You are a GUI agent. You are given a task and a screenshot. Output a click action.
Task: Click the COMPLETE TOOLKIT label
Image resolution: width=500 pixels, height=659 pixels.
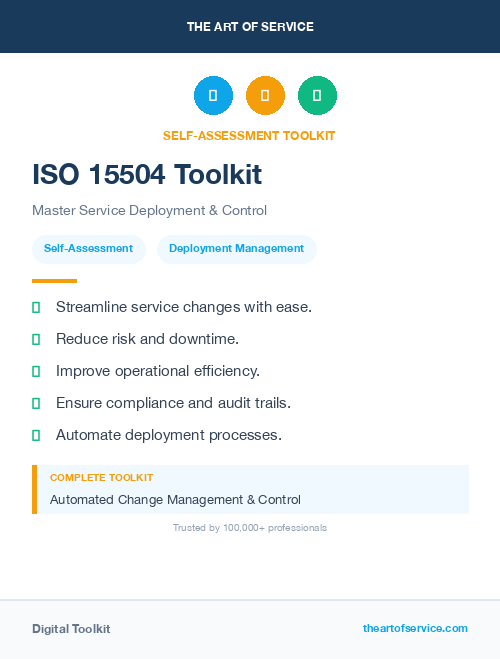pos(101,478)
